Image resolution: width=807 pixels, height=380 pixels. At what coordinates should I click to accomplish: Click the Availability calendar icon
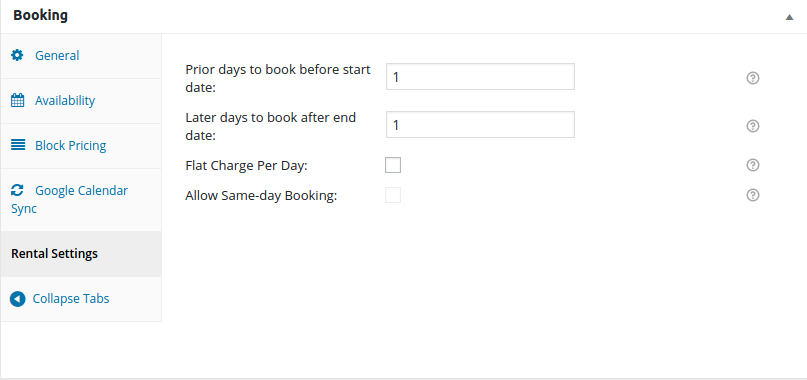coord(17,100)
